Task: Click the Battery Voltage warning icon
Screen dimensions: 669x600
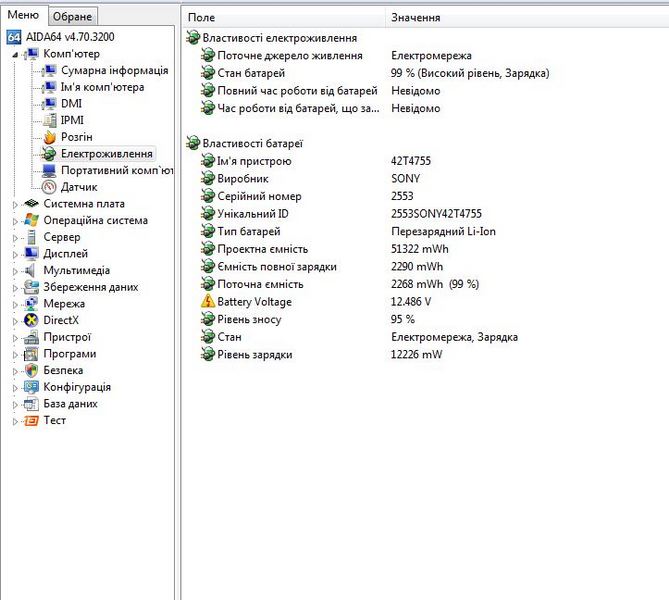Action: 208,302
